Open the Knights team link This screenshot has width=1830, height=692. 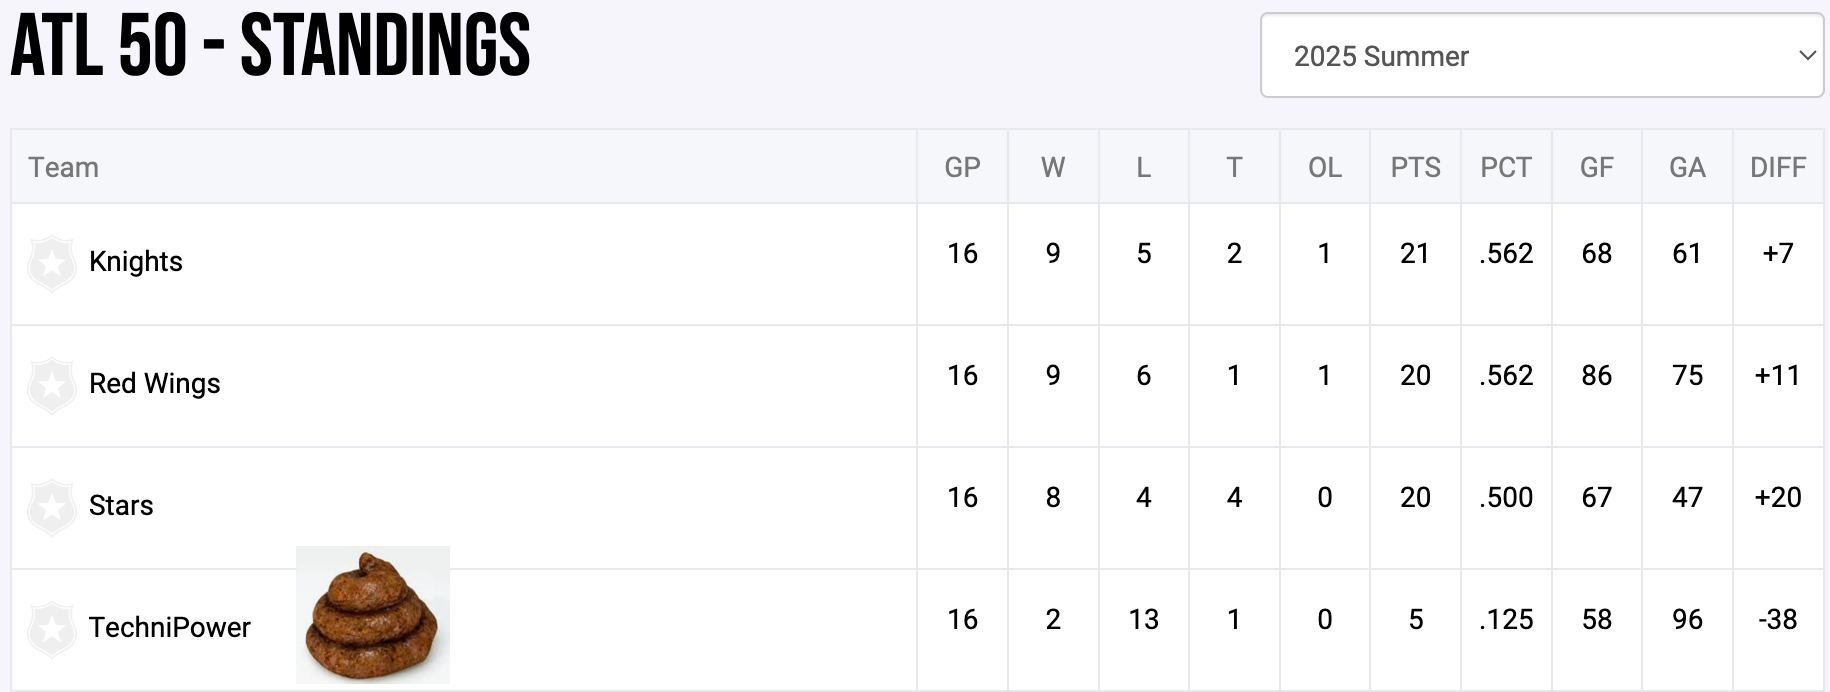[x=136, y=262]
